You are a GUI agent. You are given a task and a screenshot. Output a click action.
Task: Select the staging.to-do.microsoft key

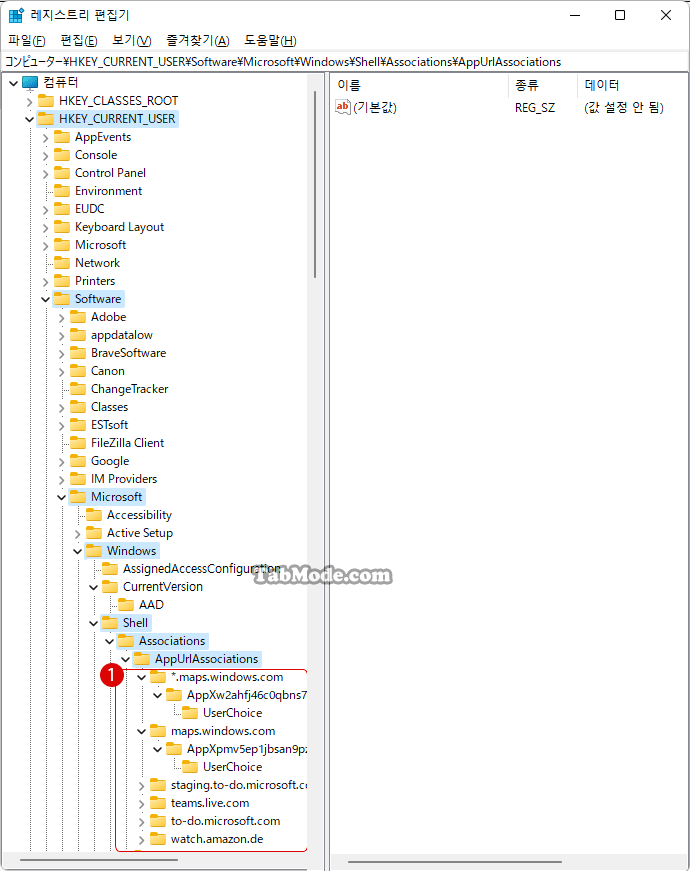point(238,785)
